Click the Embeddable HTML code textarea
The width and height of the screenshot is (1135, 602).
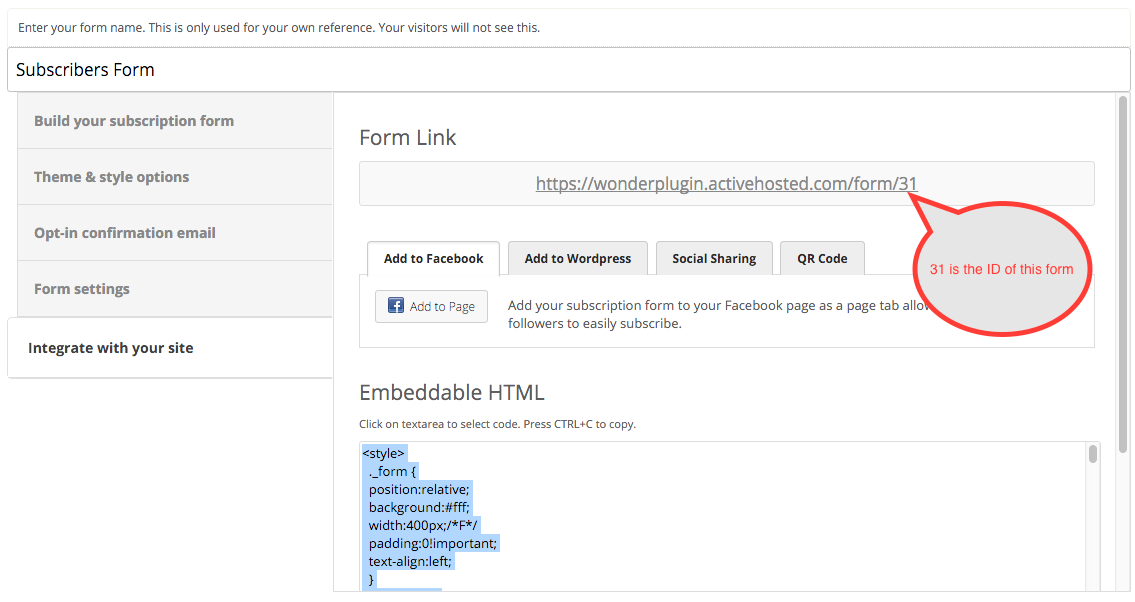pos(720,520)
